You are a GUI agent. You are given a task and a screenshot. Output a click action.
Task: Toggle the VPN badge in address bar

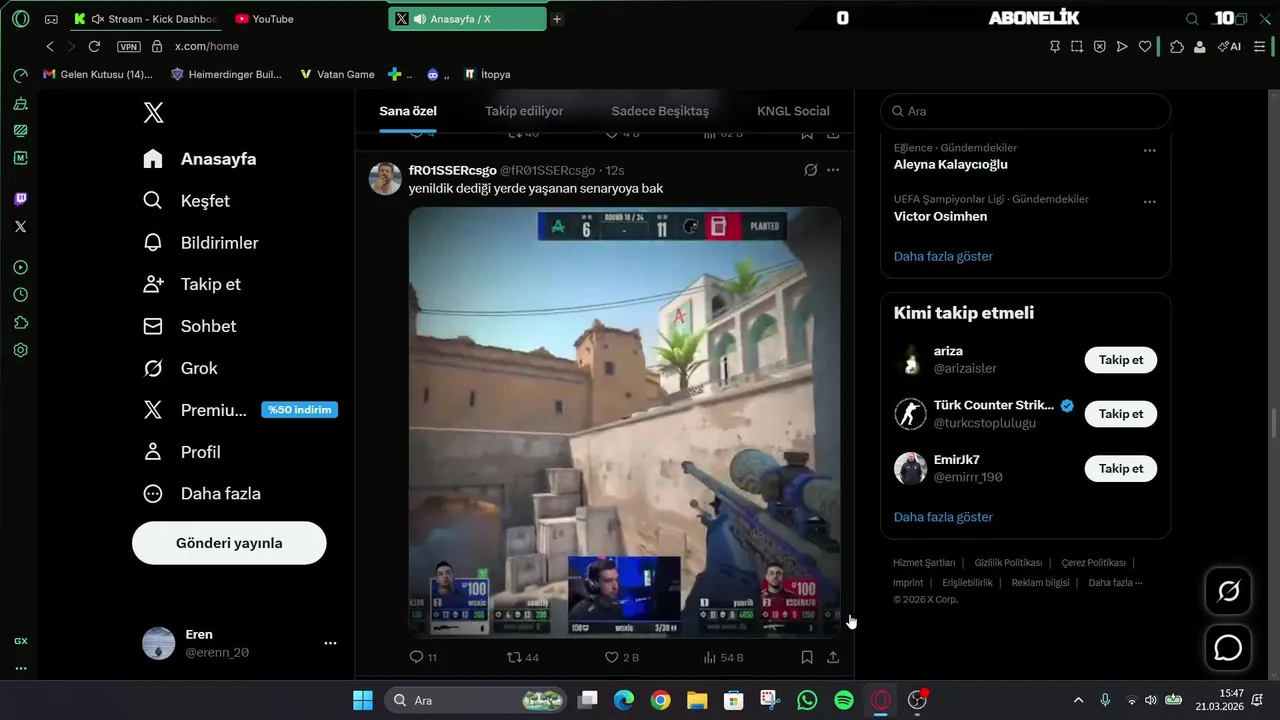pyautogui.click(x=128, y=46)
